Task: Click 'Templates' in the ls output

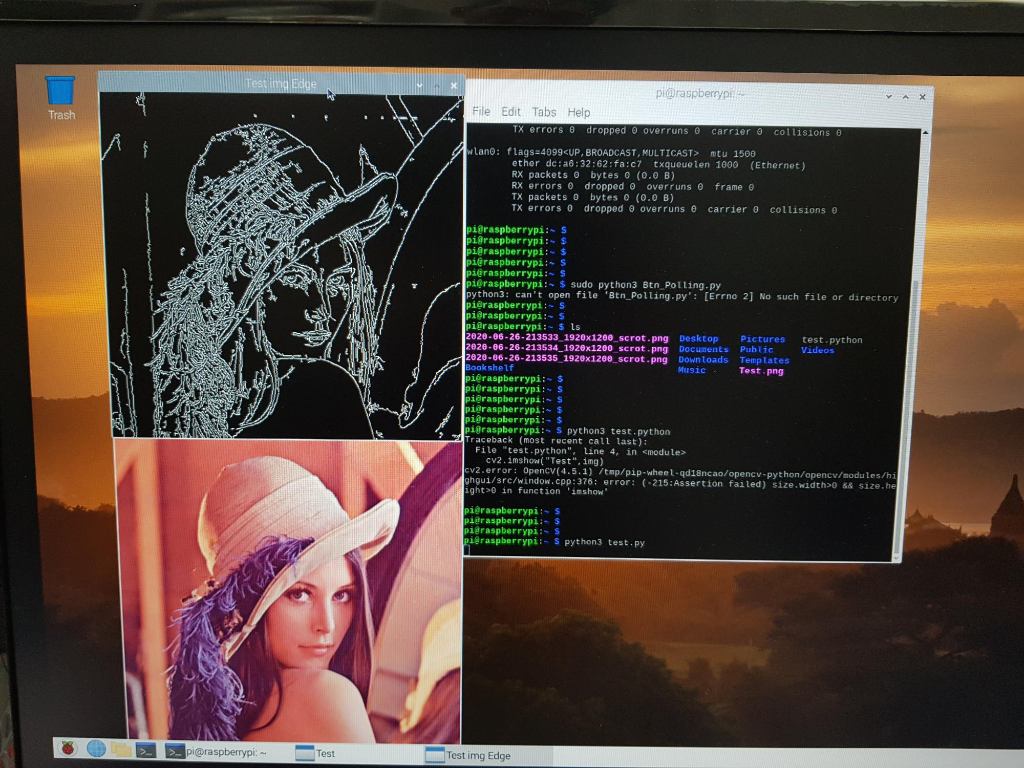Action: coord(764,360)
